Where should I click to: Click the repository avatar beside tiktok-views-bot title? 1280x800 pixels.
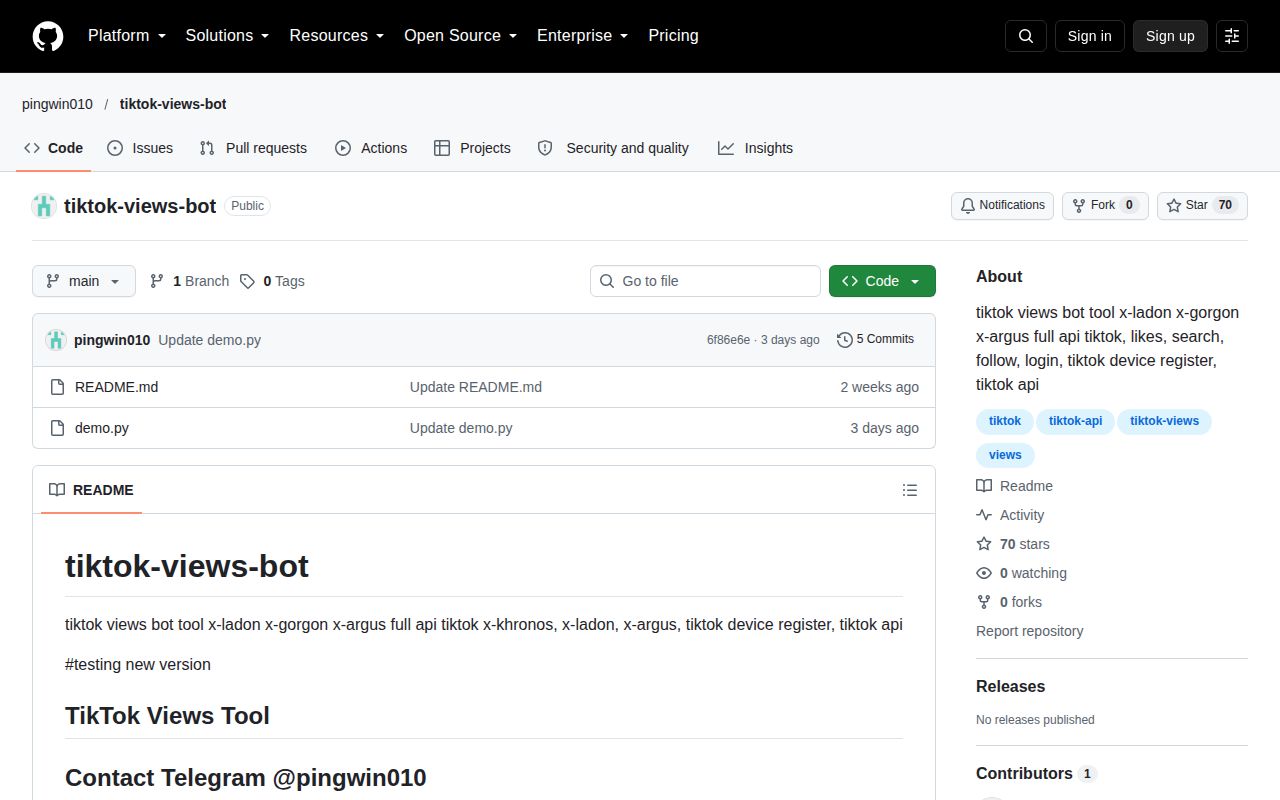[44, 206]
